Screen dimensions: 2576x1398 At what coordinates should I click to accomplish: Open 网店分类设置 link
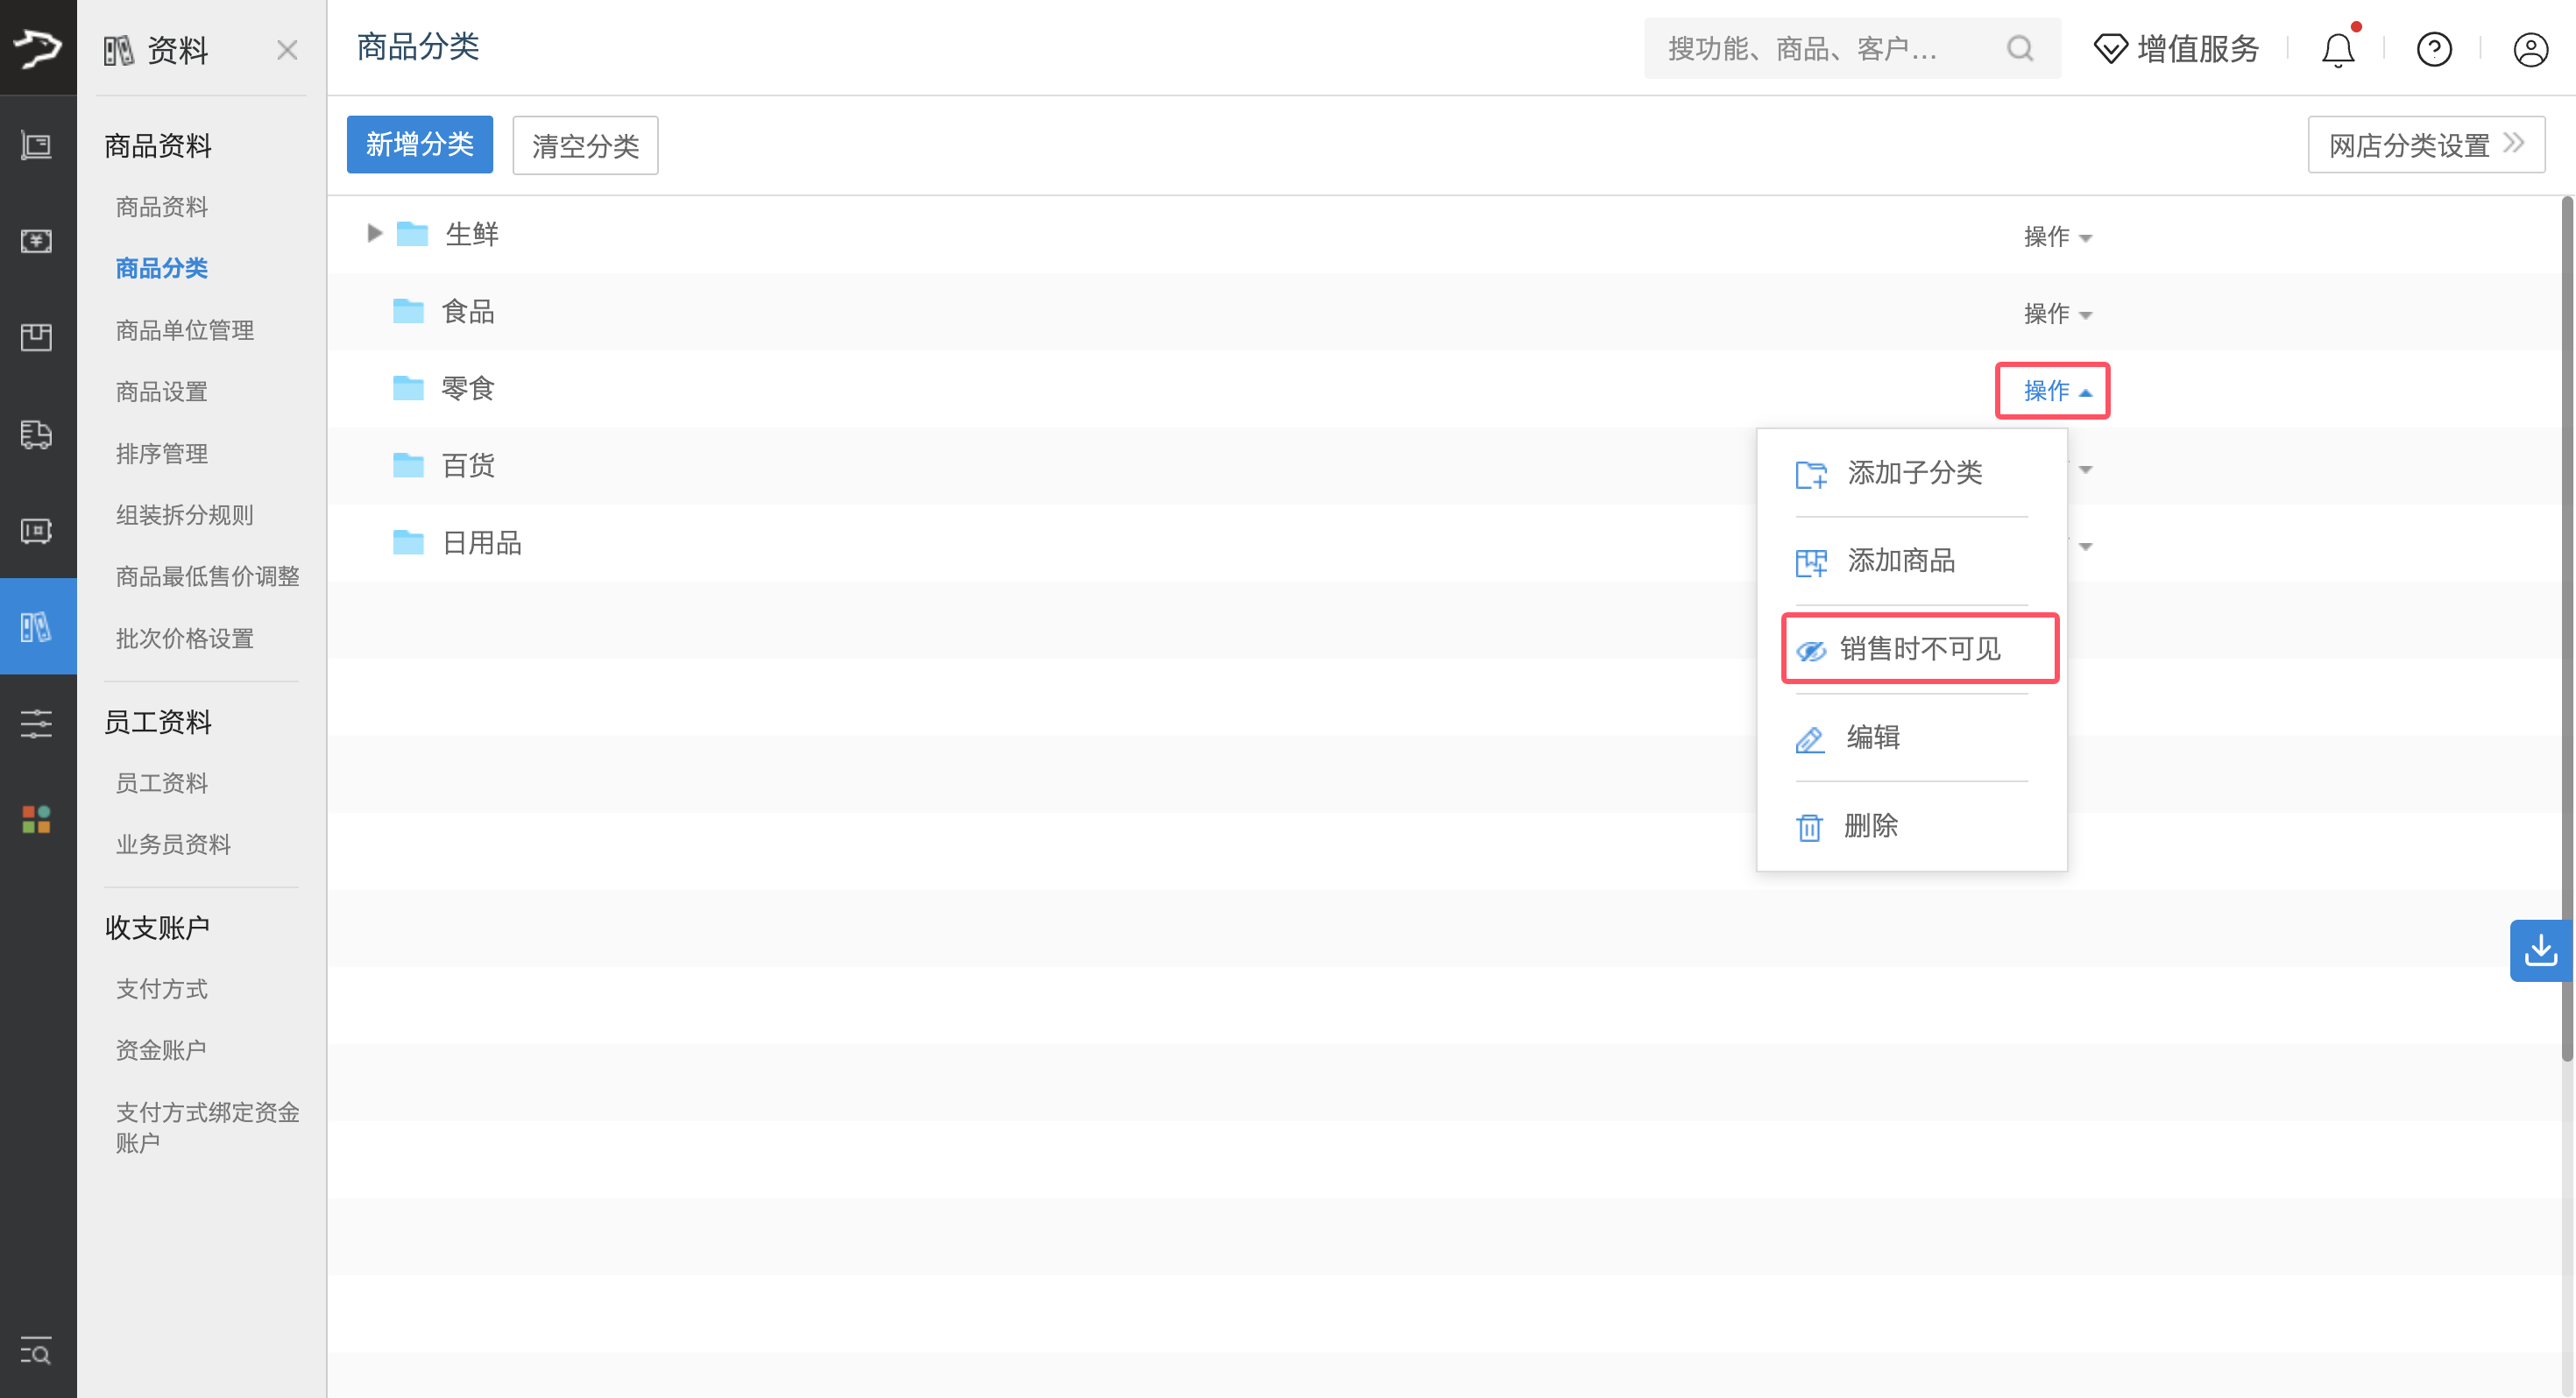[2424, 146]
